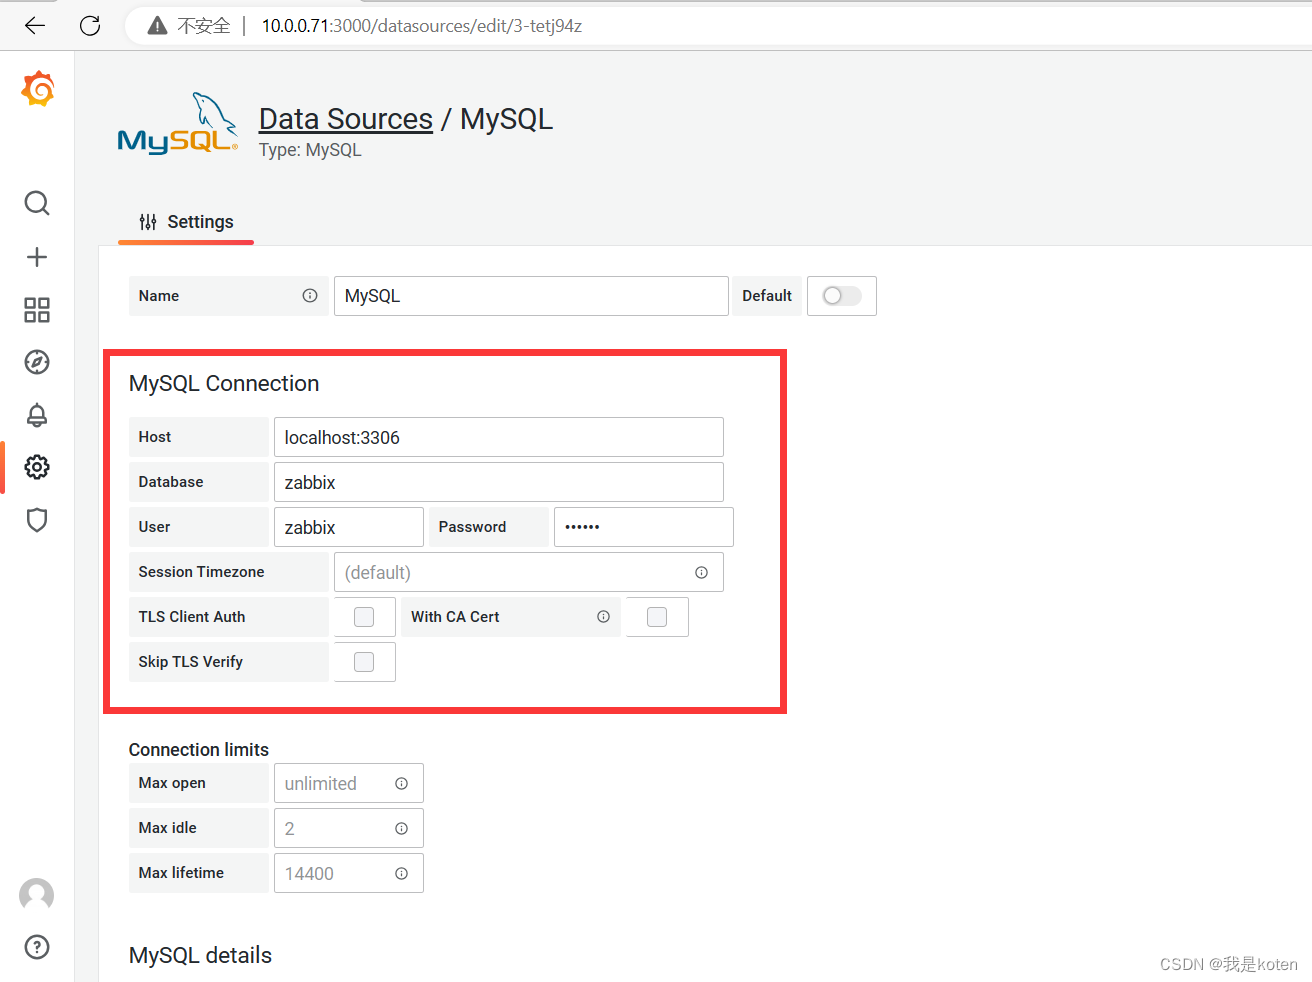Click the Session Timezone label

201,572
